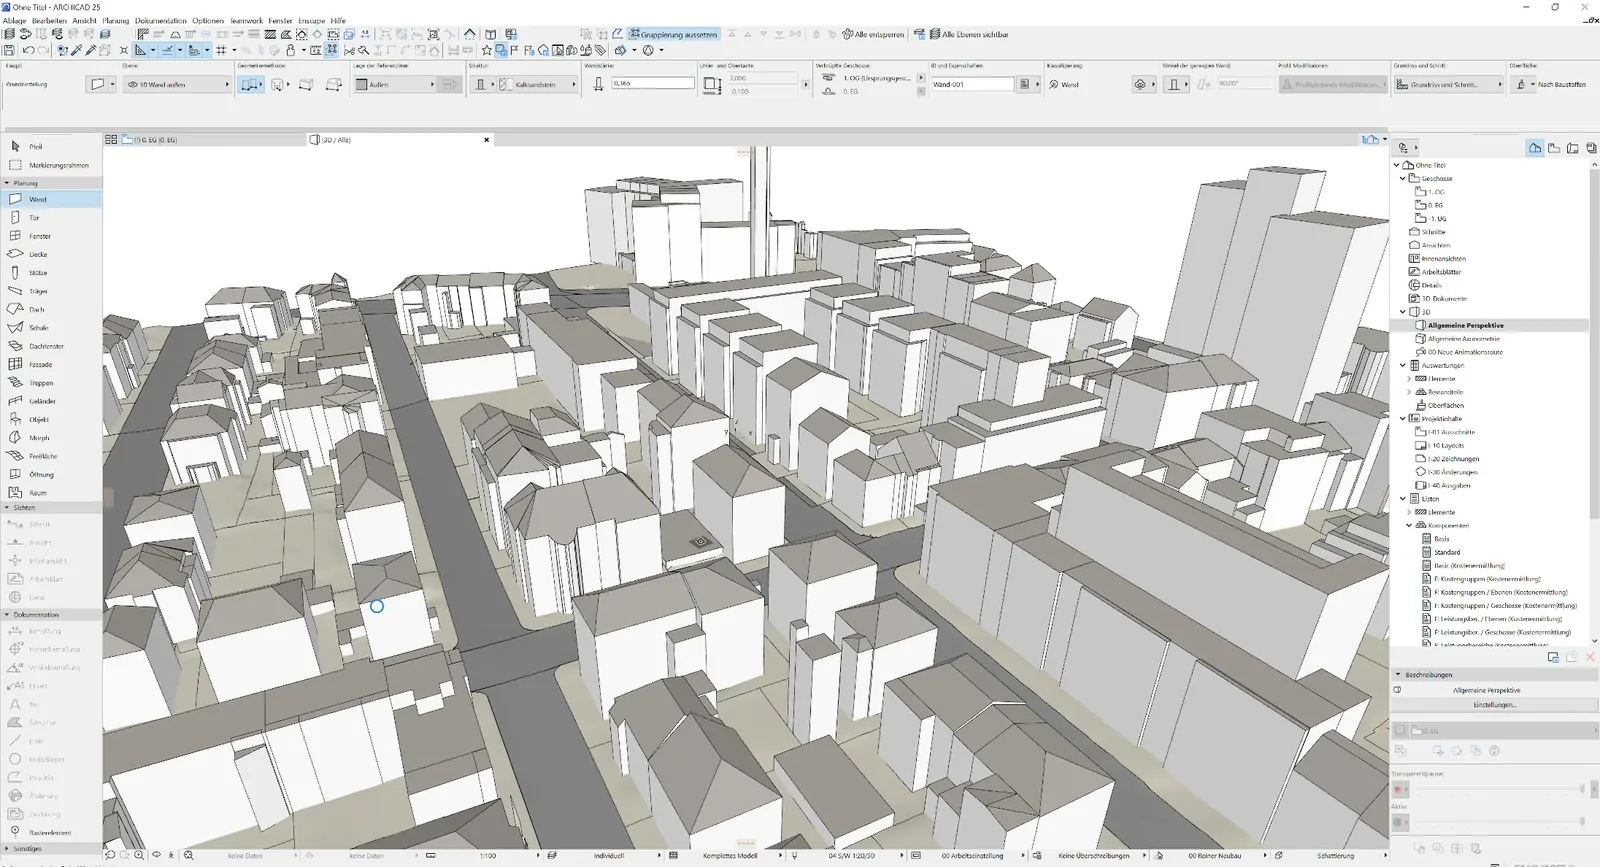Click the Wand-001 ID input field

click(973, 84)
